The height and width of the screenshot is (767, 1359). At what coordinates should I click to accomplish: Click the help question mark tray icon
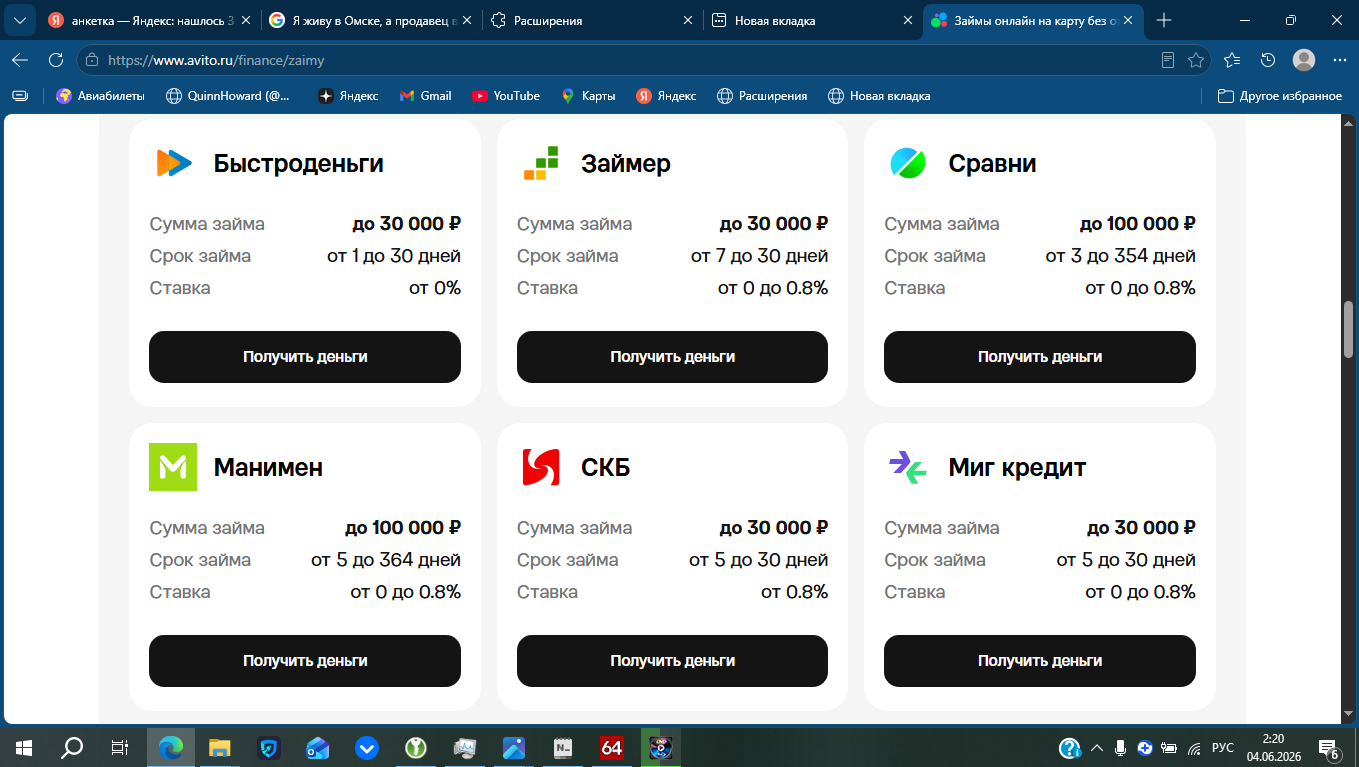(x=1070, y=747)
